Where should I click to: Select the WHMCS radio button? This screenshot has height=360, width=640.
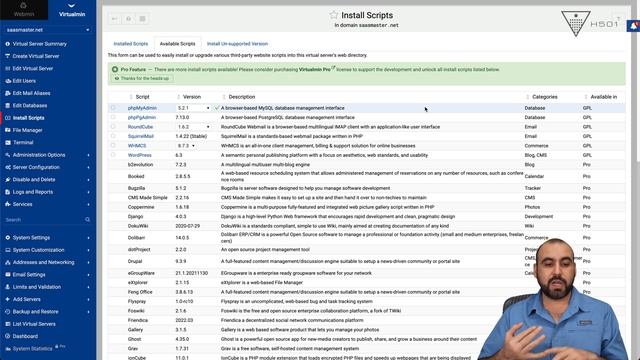[113, 145]
